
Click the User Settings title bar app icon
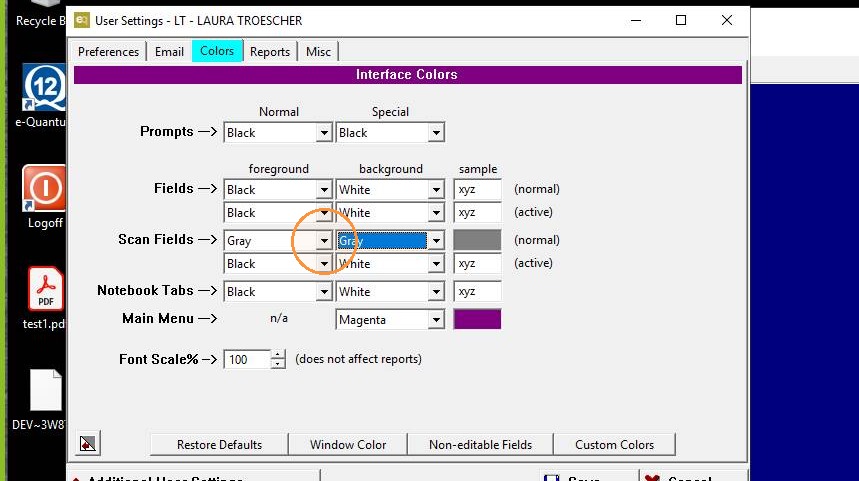pyautogui.click(x=82, y=20)
